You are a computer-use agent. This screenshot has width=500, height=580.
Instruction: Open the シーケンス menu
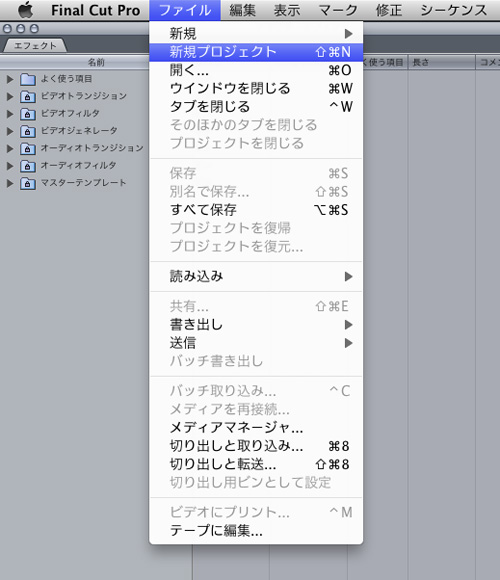pos(454,10)
